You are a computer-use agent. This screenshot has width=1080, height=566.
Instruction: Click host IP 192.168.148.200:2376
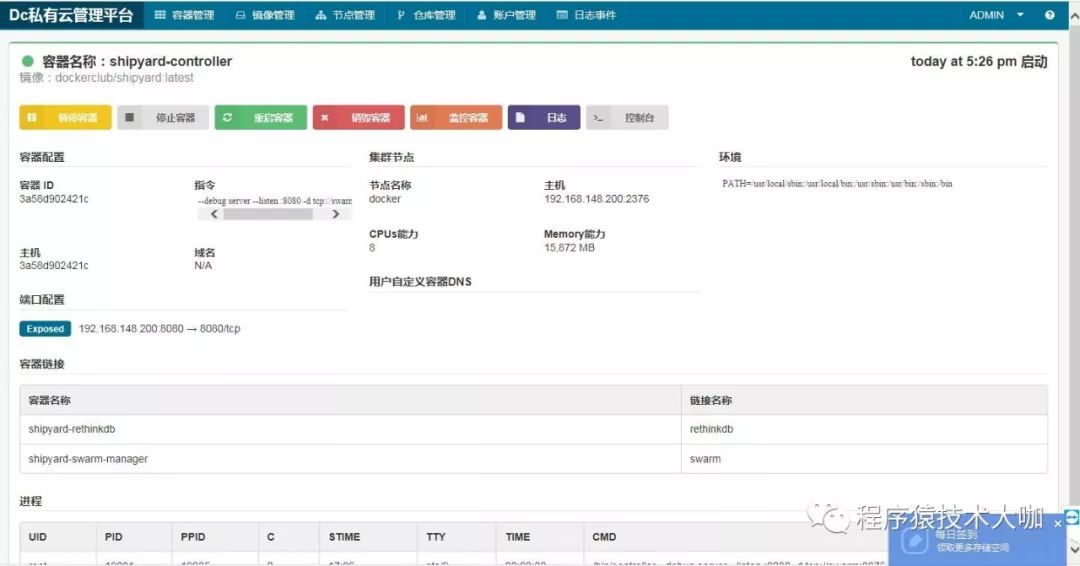[596, 199]
